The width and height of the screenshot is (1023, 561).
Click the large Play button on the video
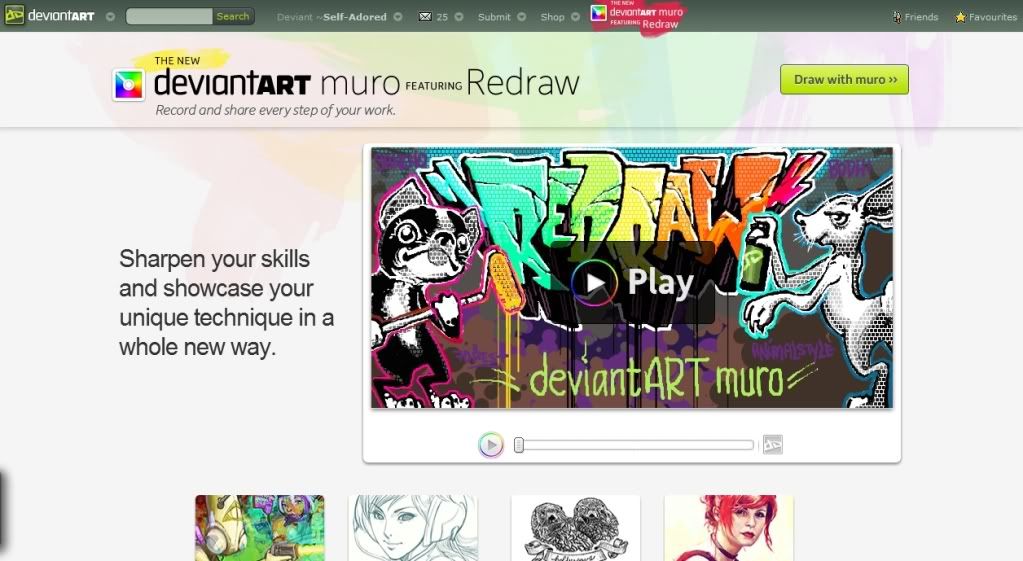click(x=631, y=282)
